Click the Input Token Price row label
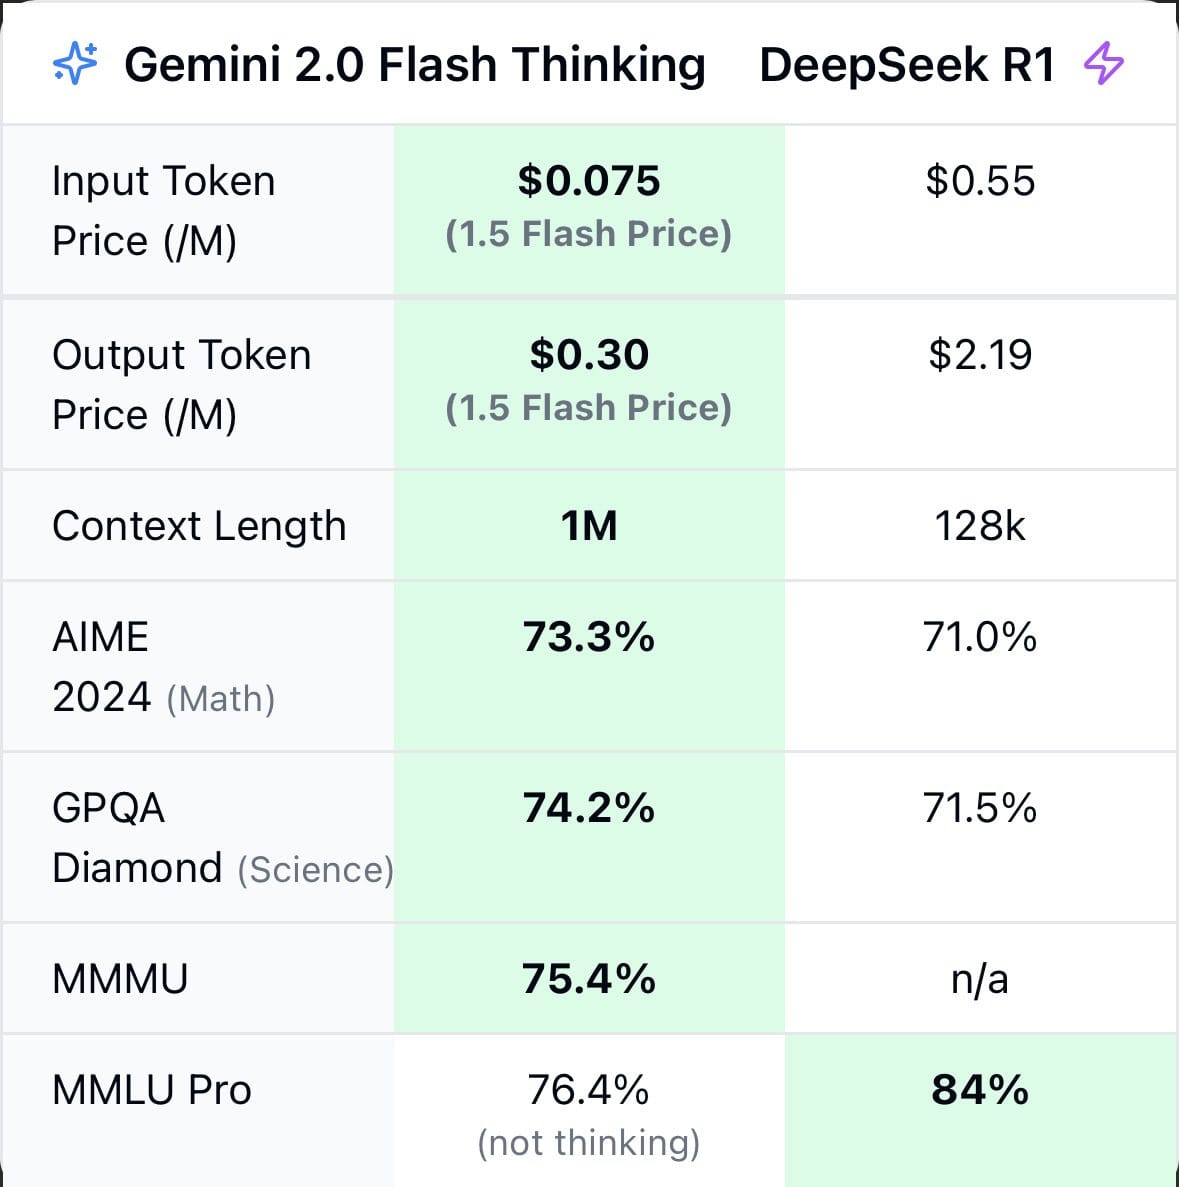This screenshot has width=1179, height=1187. click(x=163, y=211)
